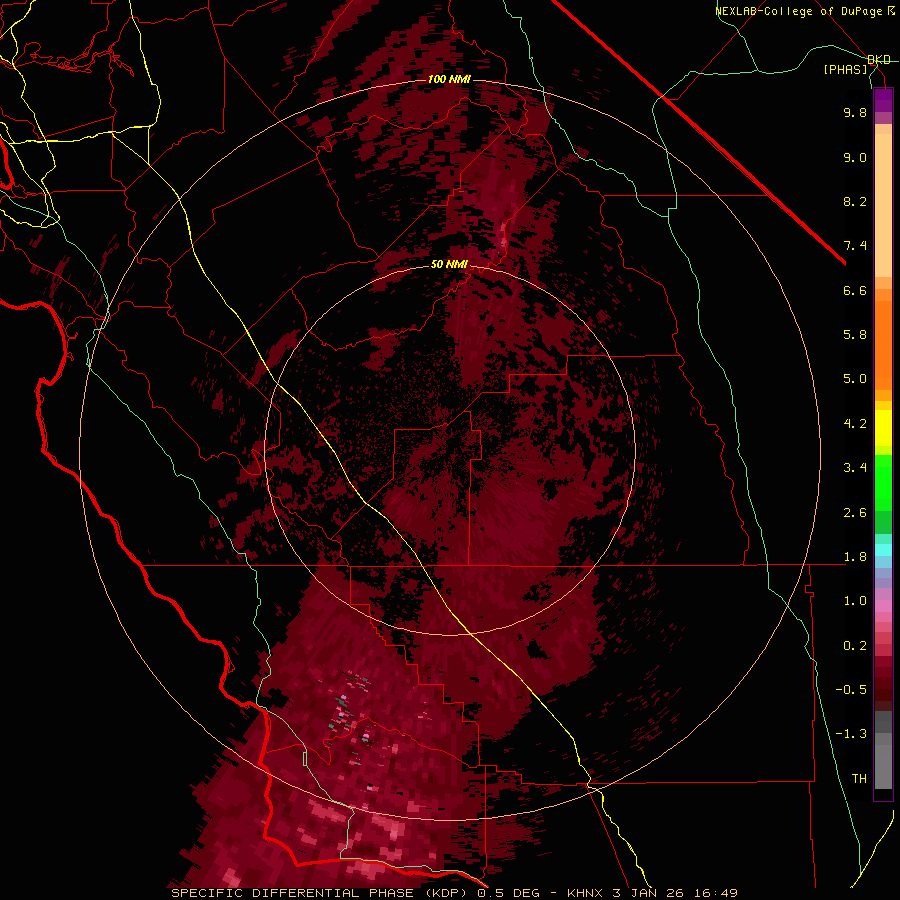900x900 pixels.
Task: Click the 3.4 value on the scale
Action: pos(855,468)
